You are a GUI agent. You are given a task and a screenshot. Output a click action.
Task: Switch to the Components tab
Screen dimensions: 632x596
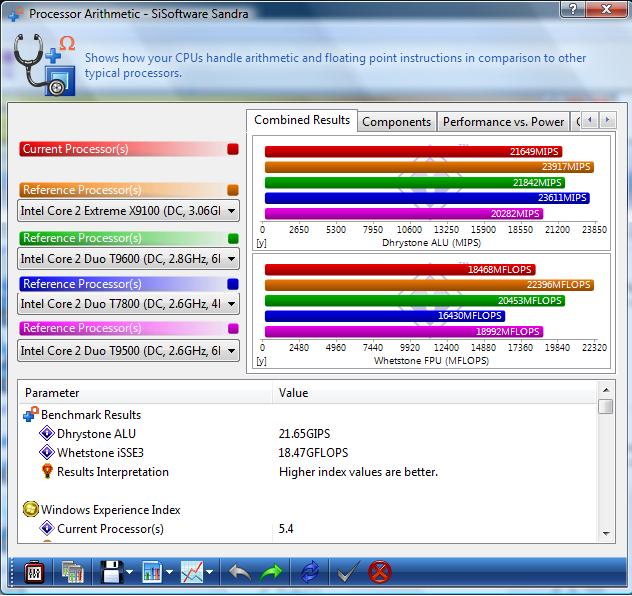[x=397, y=122]
